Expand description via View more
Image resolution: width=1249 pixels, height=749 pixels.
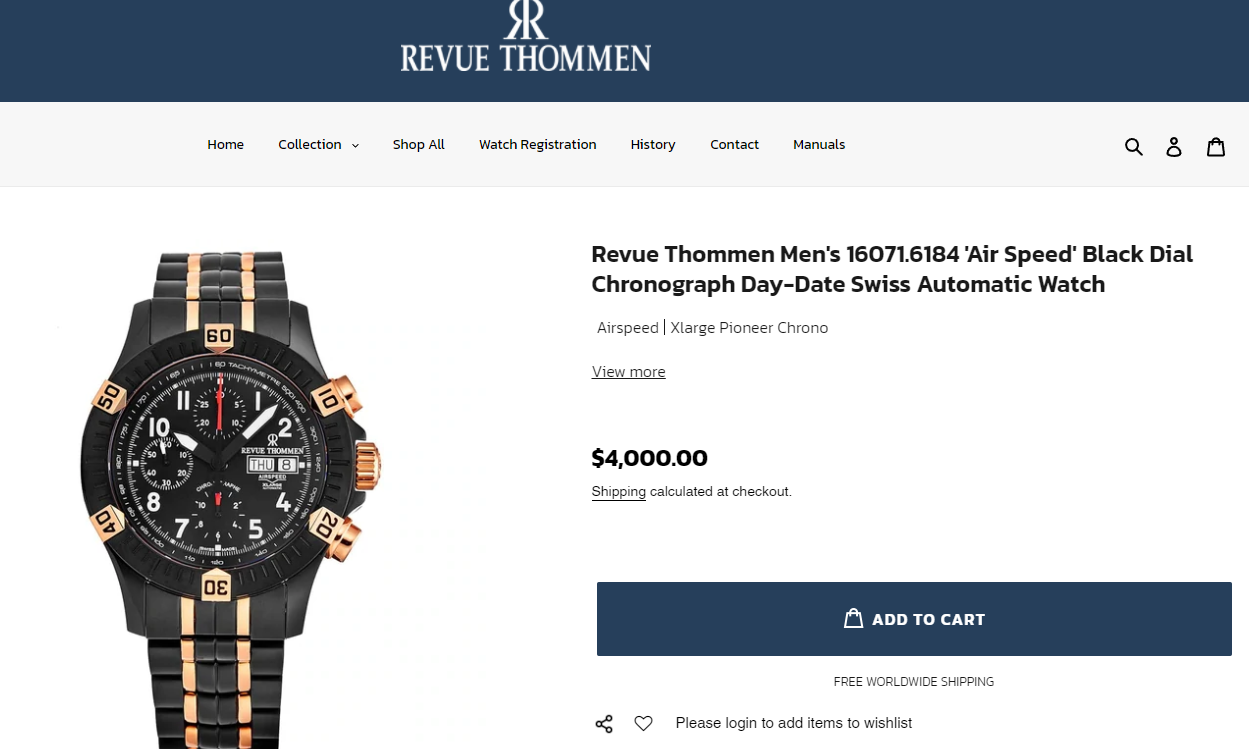click(x=628, y=372)
